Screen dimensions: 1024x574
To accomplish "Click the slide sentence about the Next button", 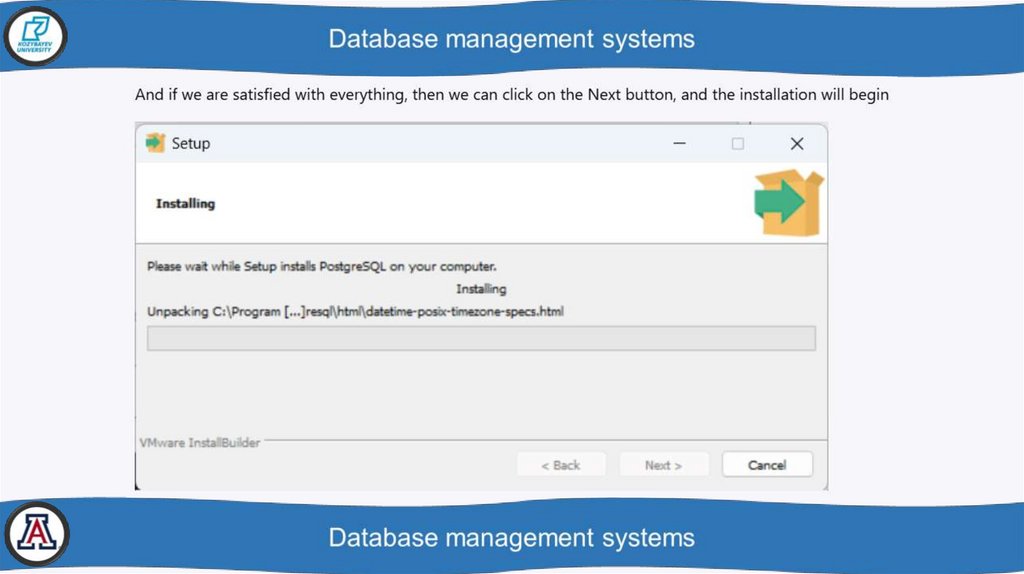I will coord(512,95).
